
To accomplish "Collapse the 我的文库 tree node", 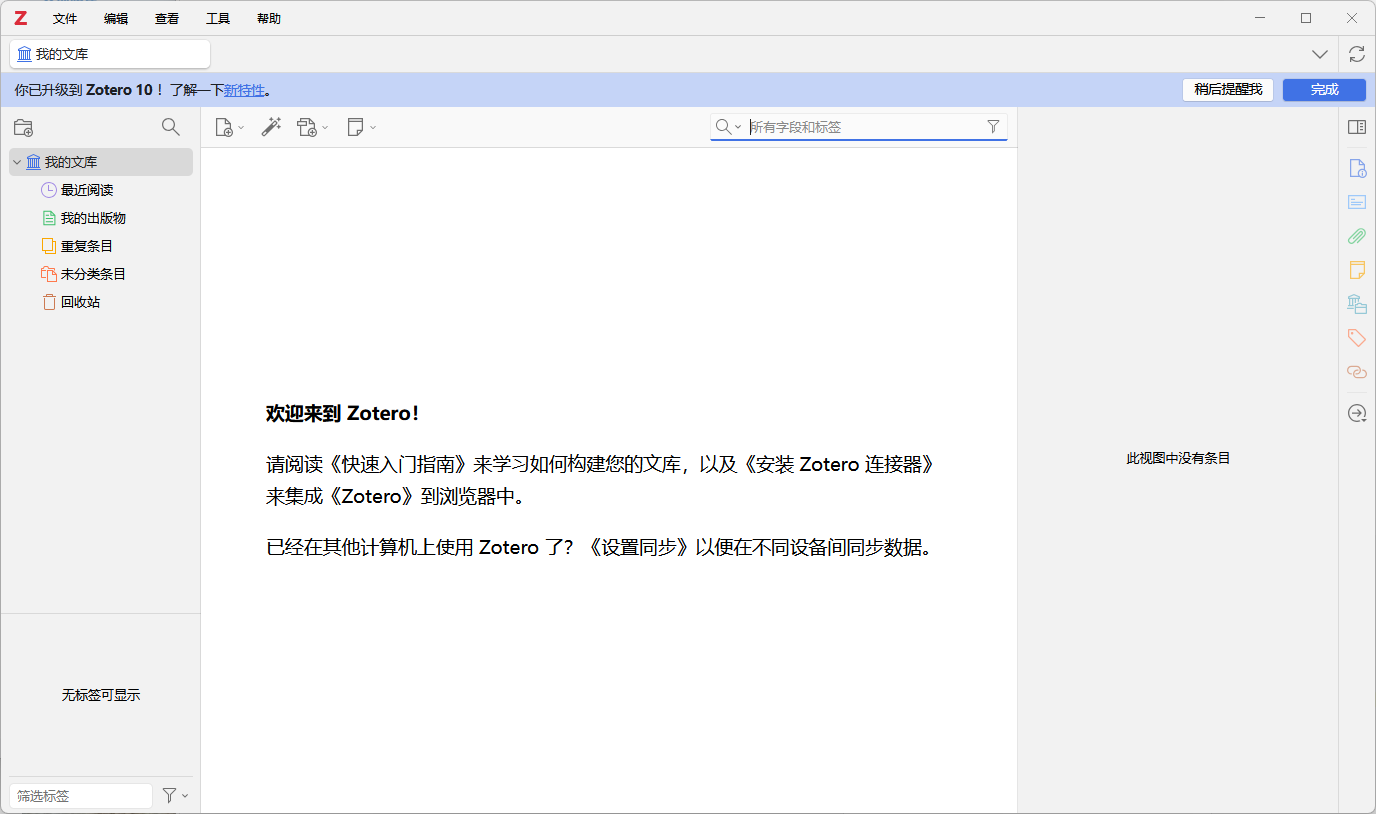I will (x=17, y=162).
